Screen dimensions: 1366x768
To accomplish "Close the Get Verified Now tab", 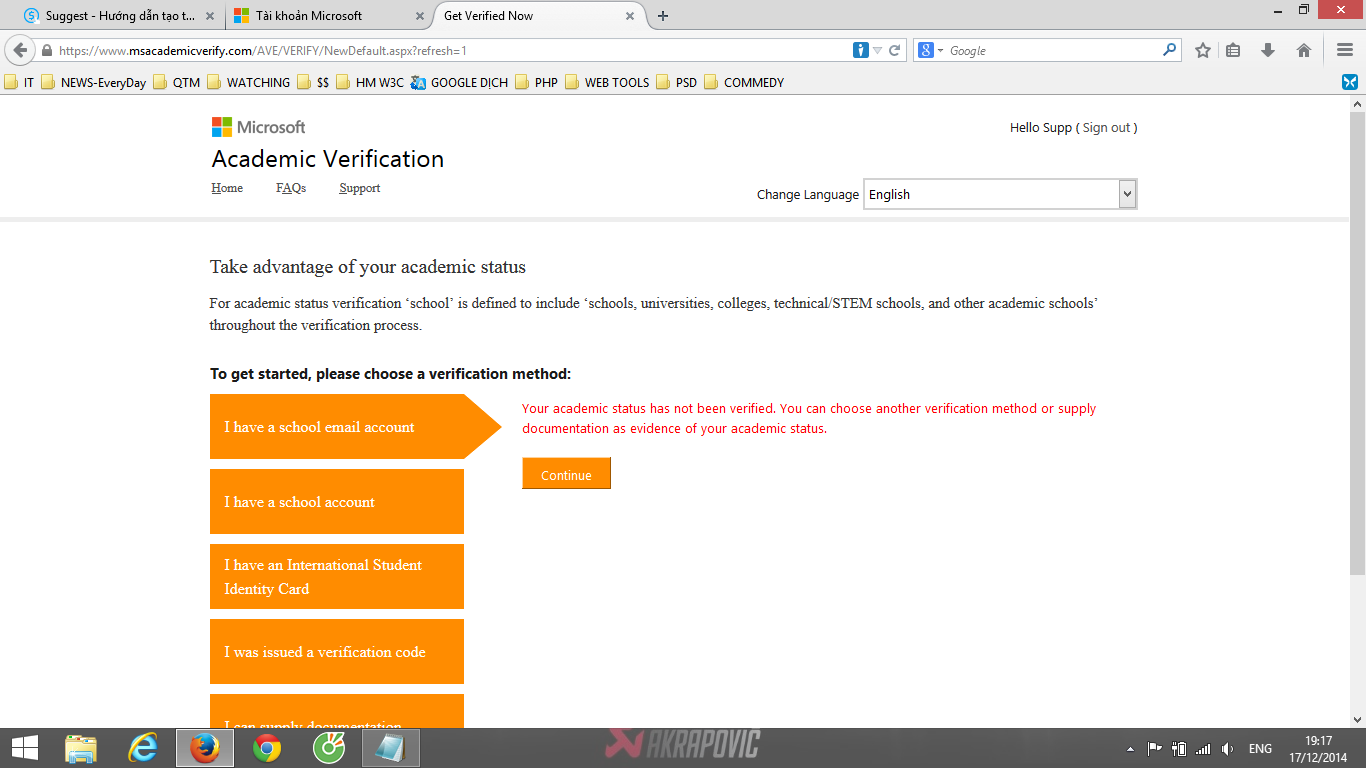I will tap(630, 16).
